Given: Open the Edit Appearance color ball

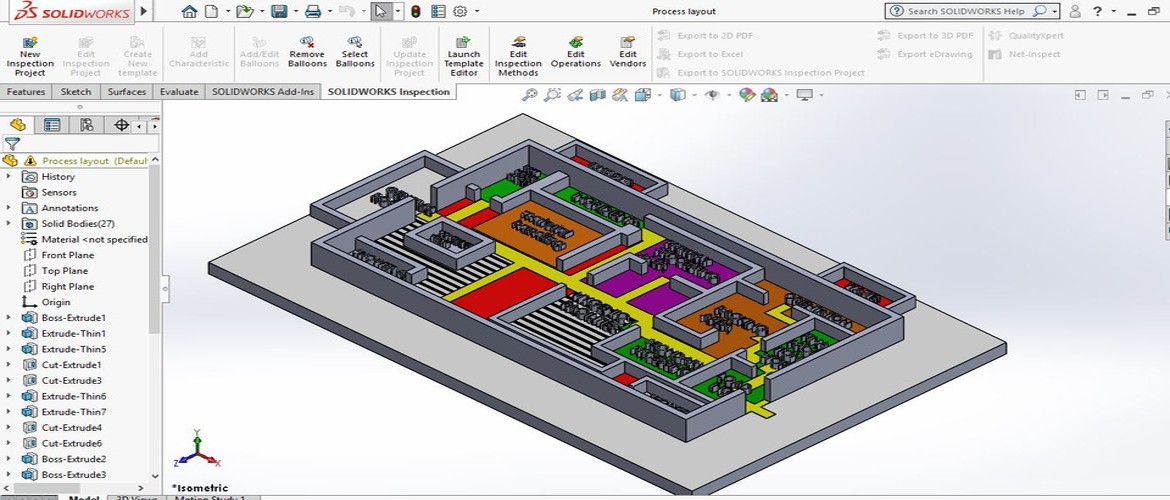Looking at the screenshot, I should tap(746, 95).
